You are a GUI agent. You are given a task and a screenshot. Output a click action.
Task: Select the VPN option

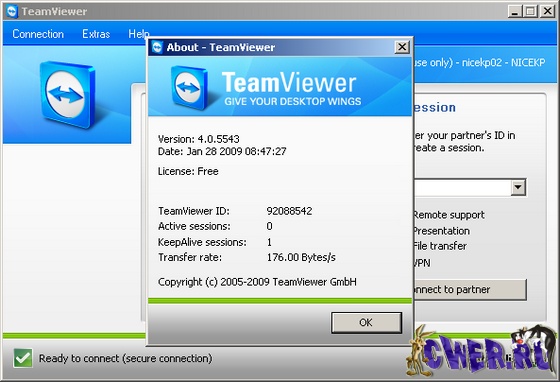(x=422, y=263)
